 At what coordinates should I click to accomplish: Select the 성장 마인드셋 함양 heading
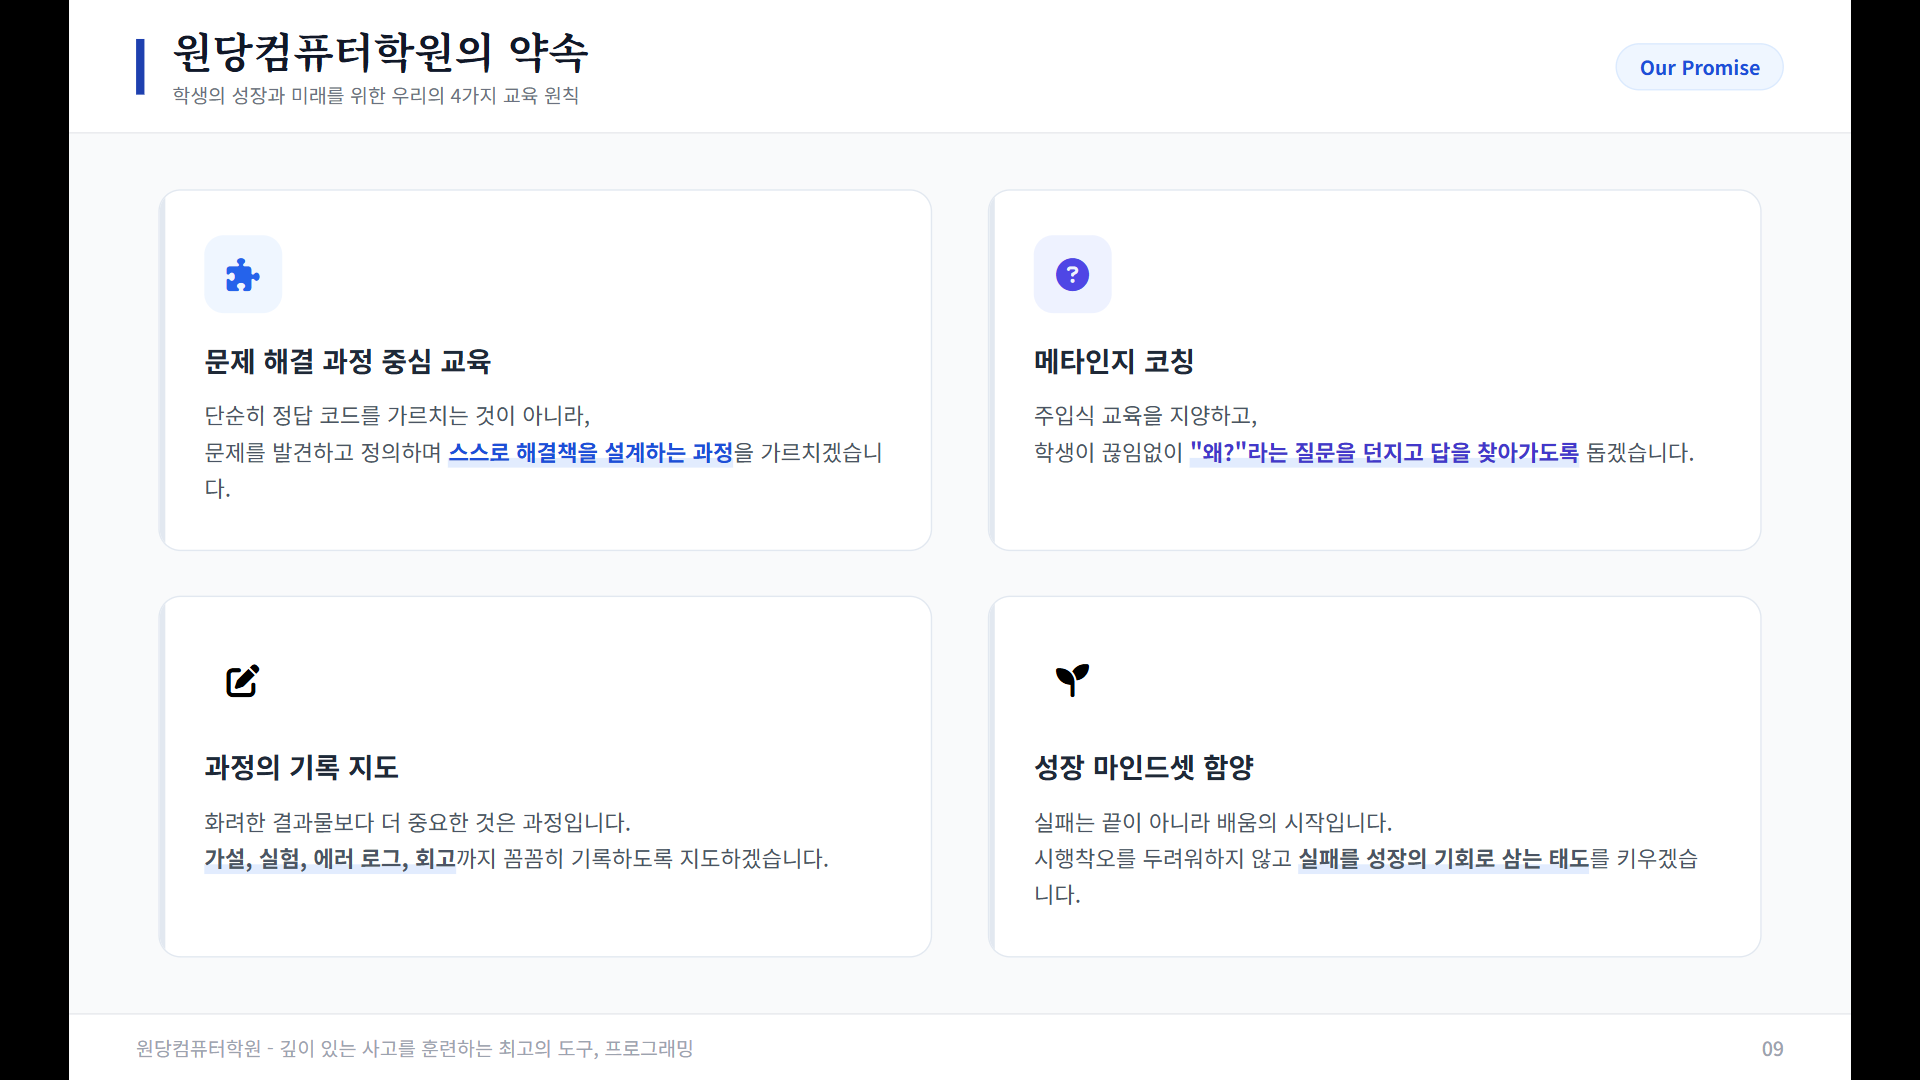point(1143,768)
